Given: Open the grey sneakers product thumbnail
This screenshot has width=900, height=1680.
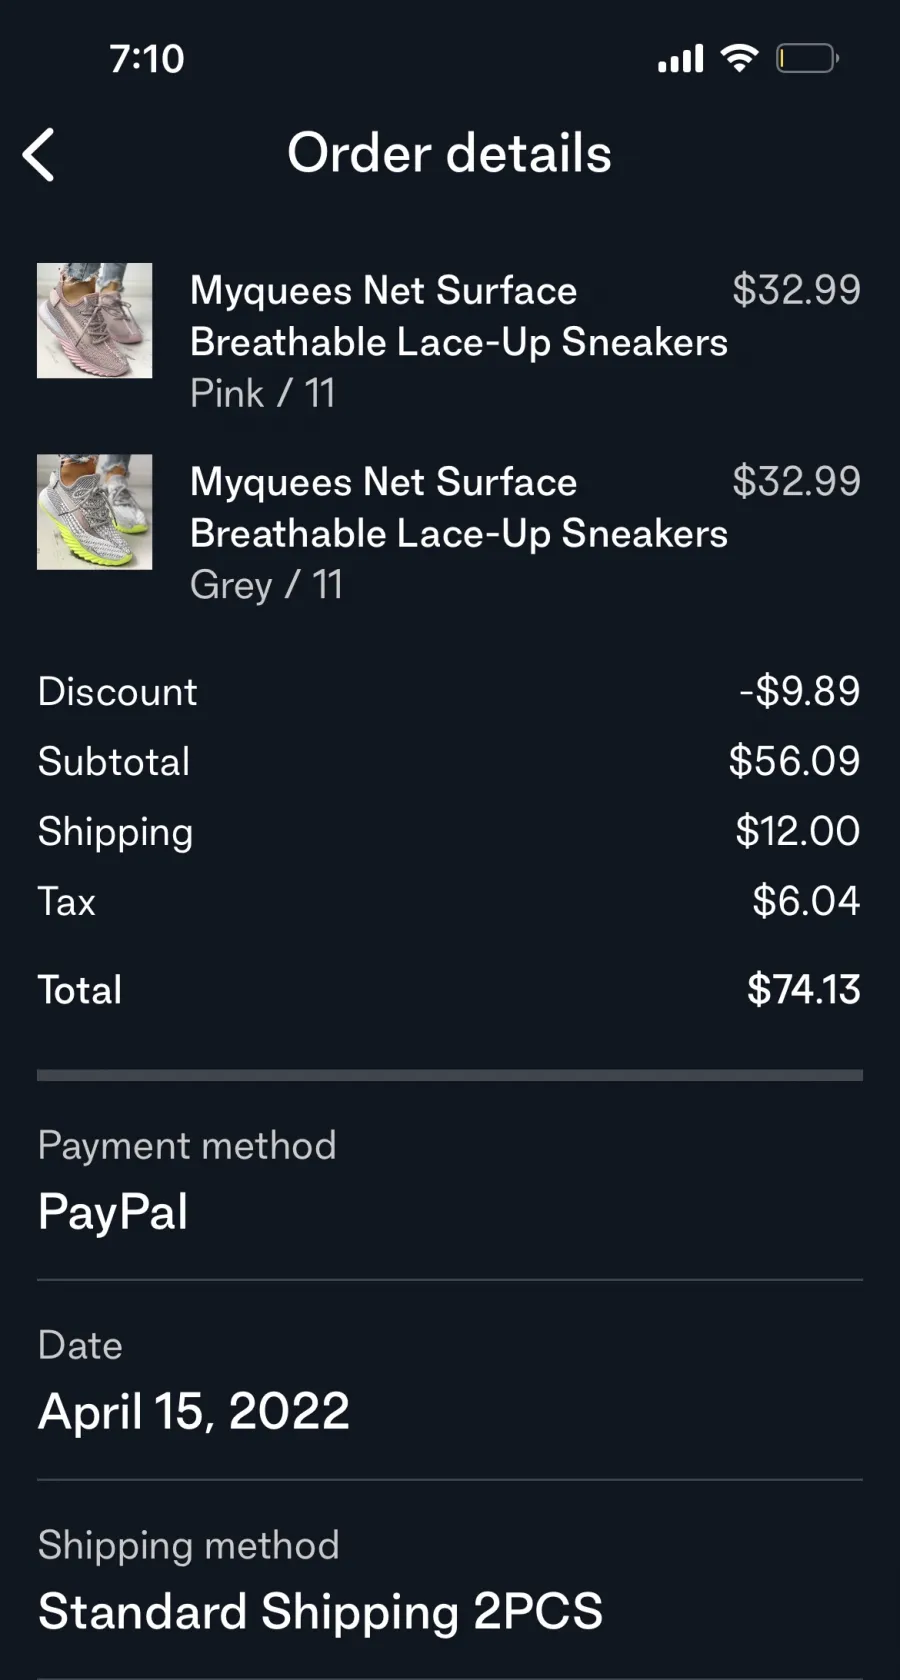Looking at the screenshot, I should pyautogui.click(x=95, y=512).
